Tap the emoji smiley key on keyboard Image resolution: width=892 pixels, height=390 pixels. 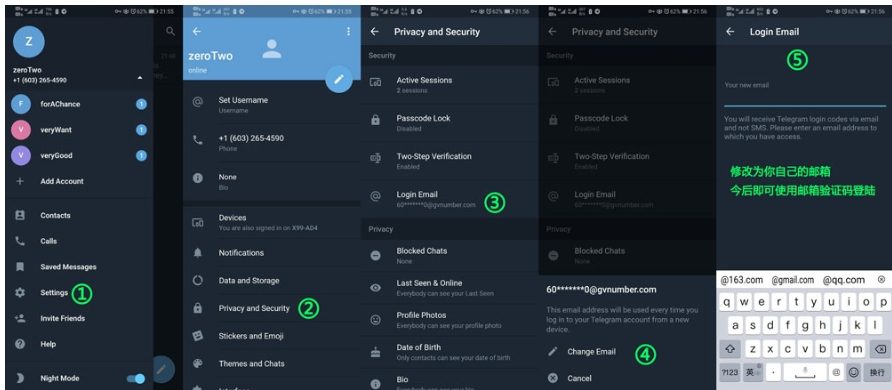click(x=853, y=372)
